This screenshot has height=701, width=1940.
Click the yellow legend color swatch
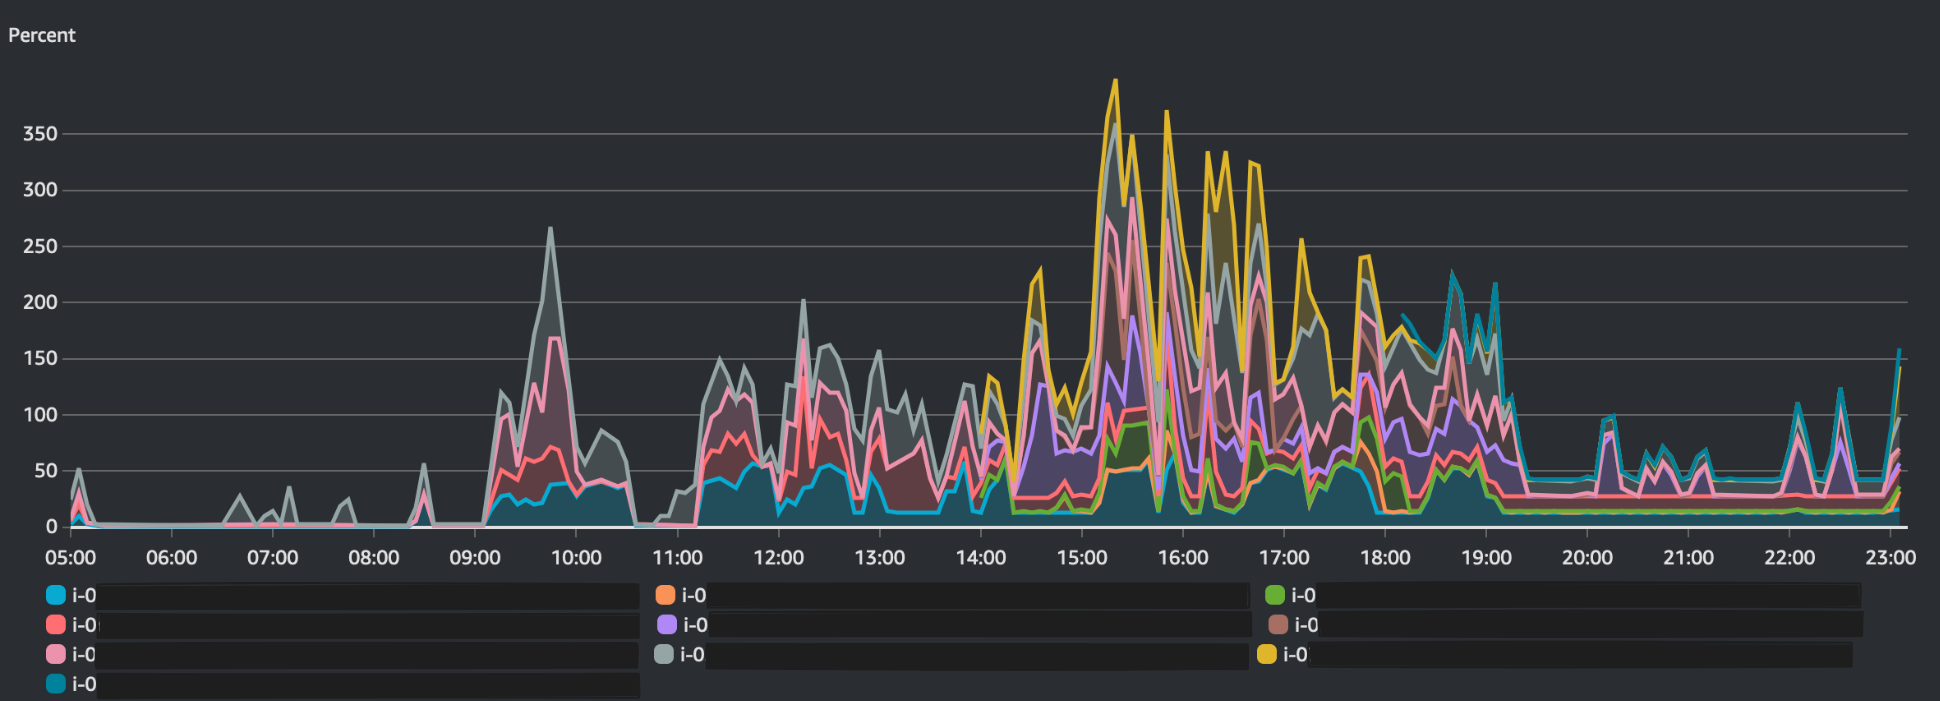point(1267,654)
